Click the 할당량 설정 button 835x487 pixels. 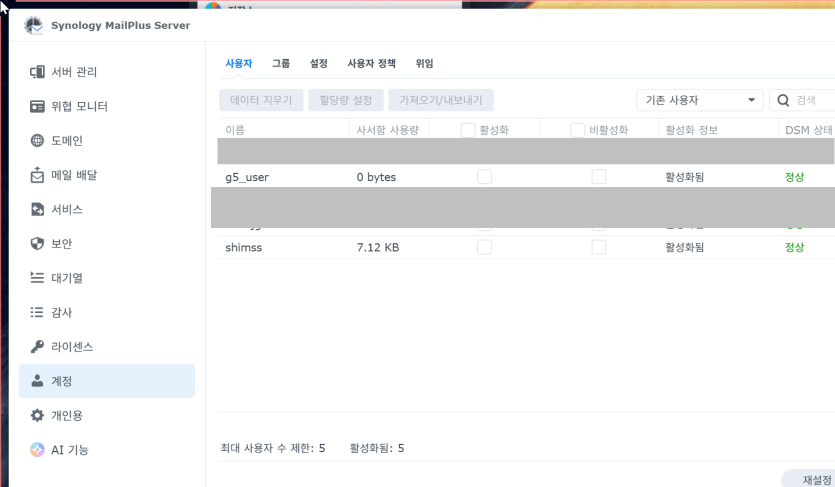346,100
